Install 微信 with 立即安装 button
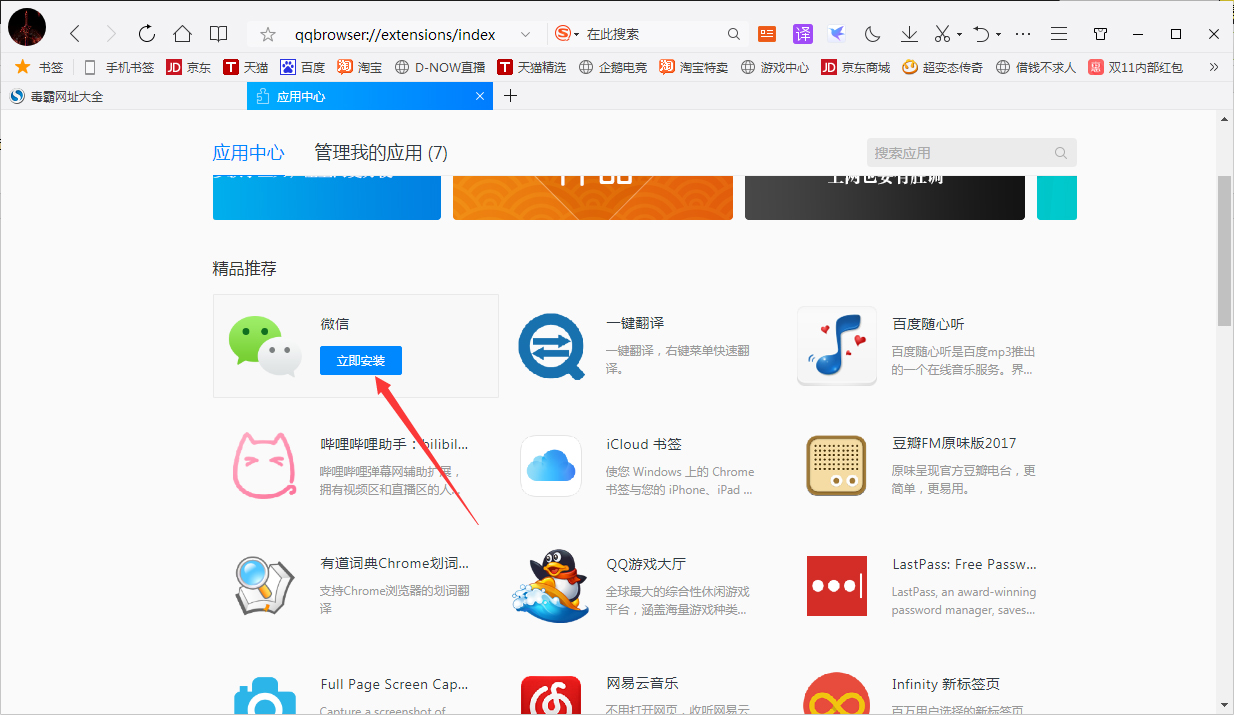The image size is (1234, 715). 360,361
